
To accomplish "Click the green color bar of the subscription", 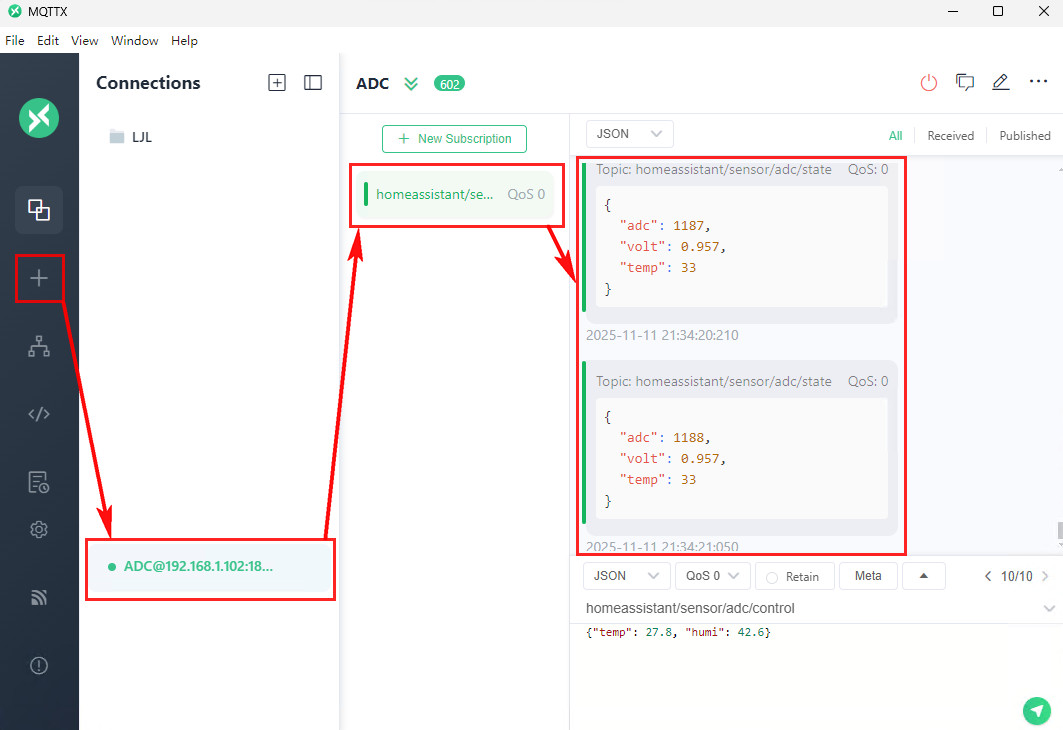I will click(x=366, y=194).
